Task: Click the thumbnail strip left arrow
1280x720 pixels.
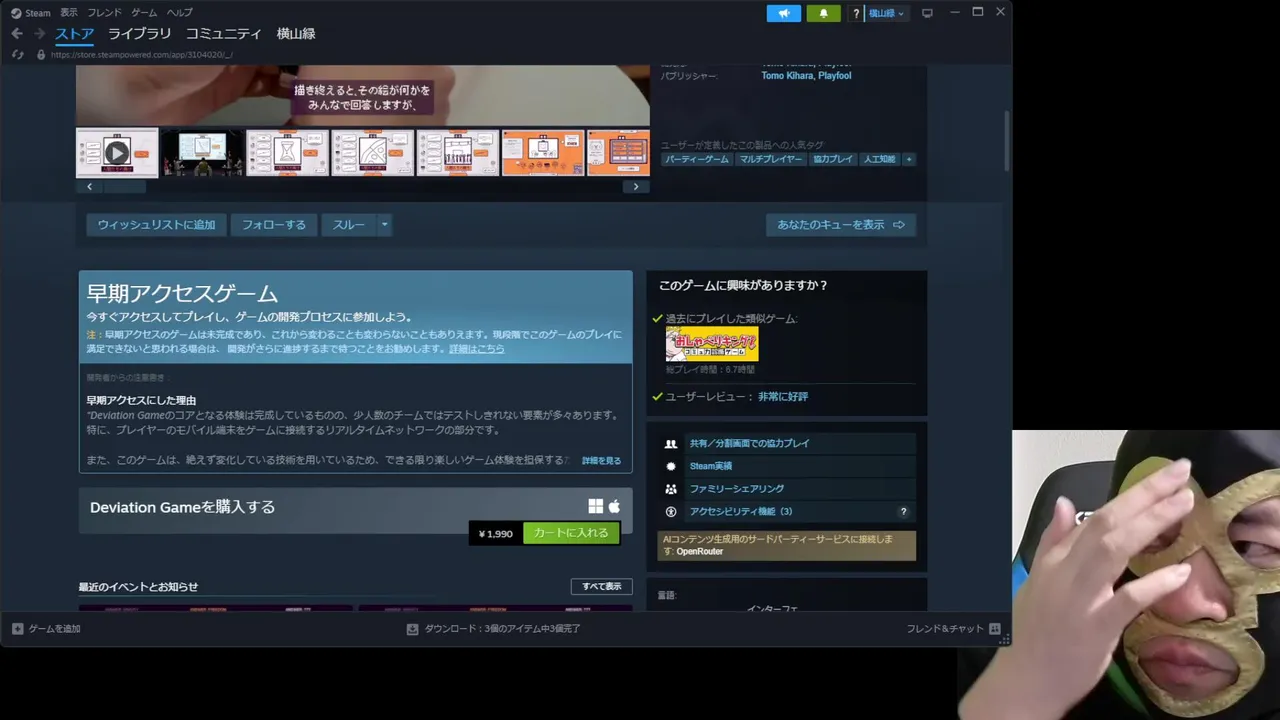Action: point(89,187)
